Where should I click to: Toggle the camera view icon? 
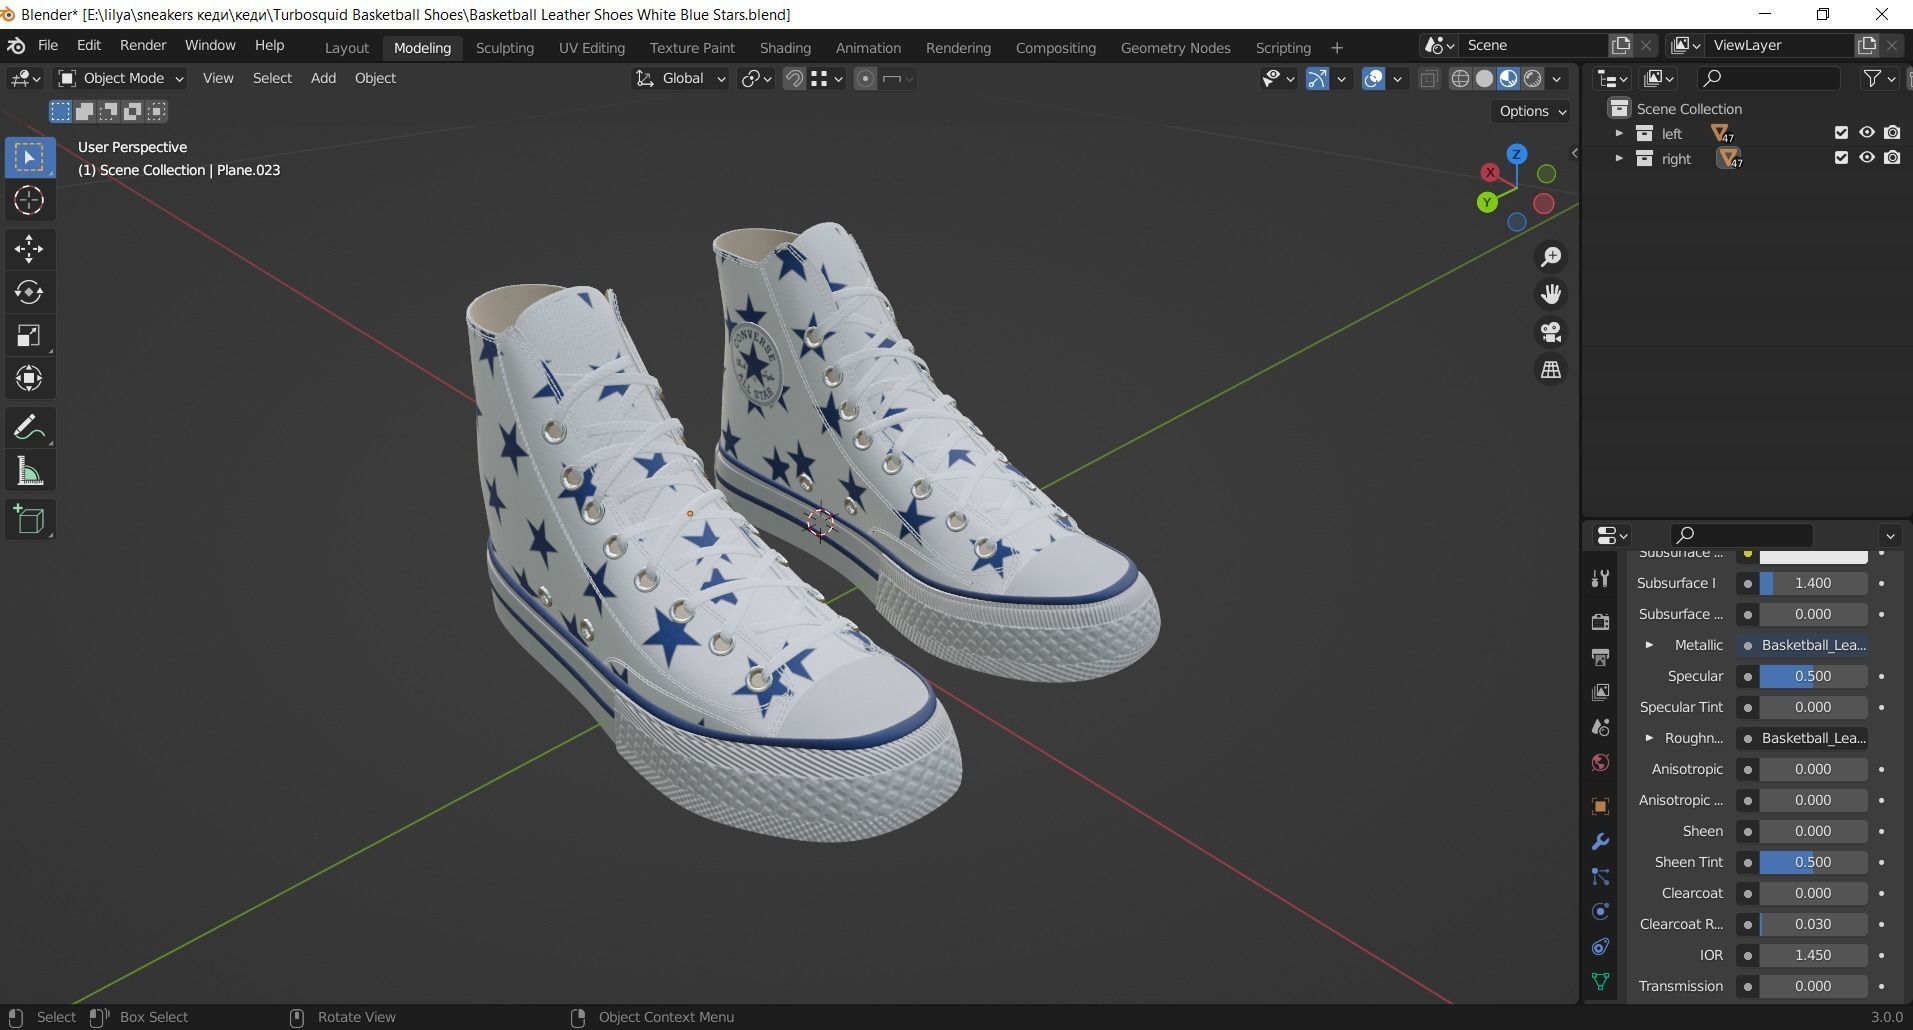tap(1551, 332)
